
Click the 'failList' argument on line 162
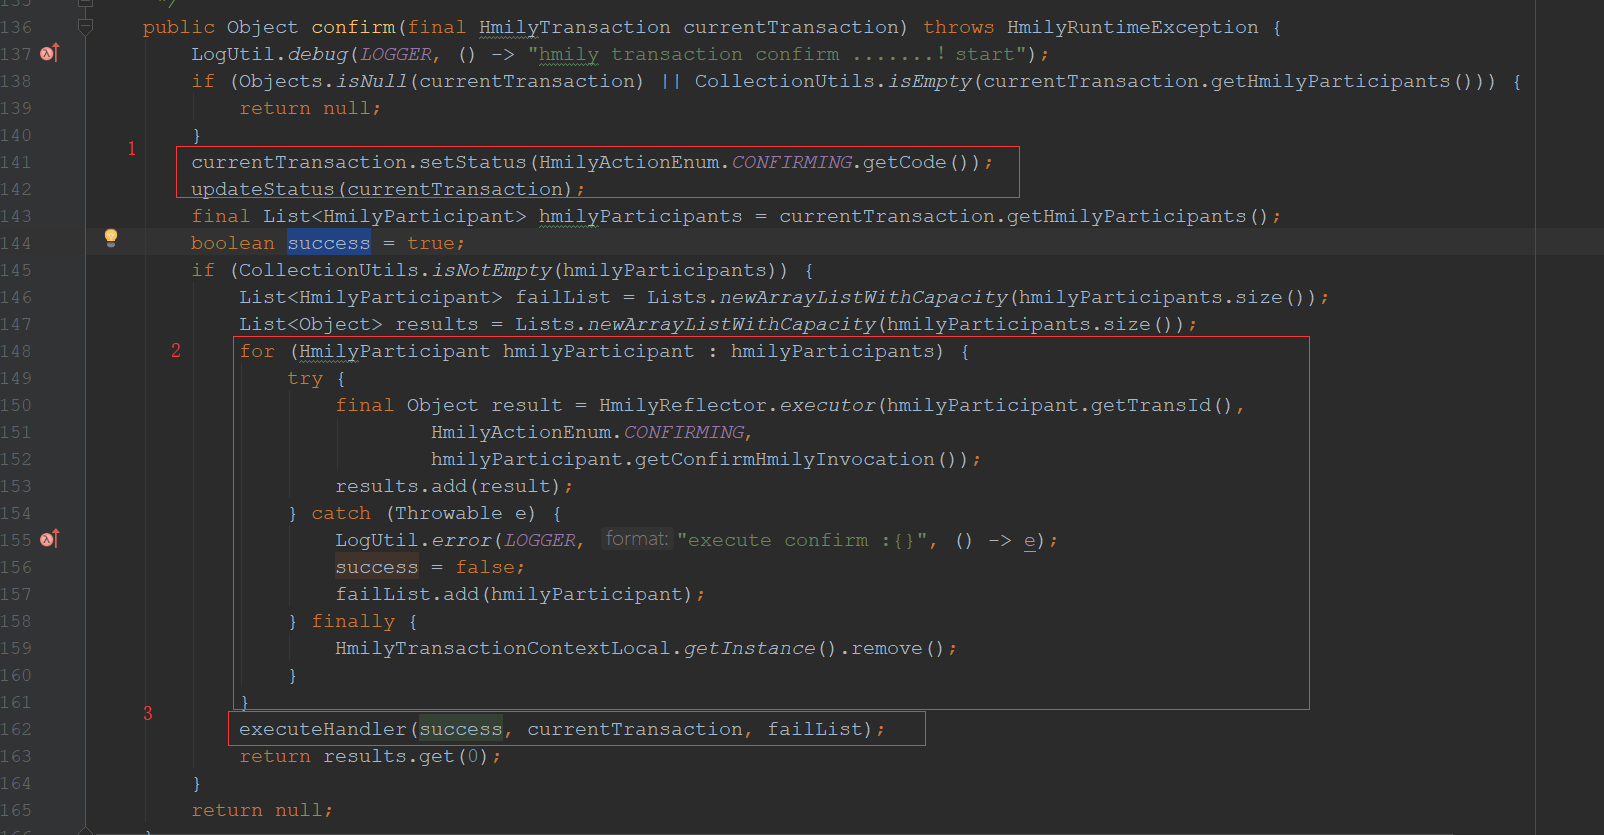(x=815, y=729)
